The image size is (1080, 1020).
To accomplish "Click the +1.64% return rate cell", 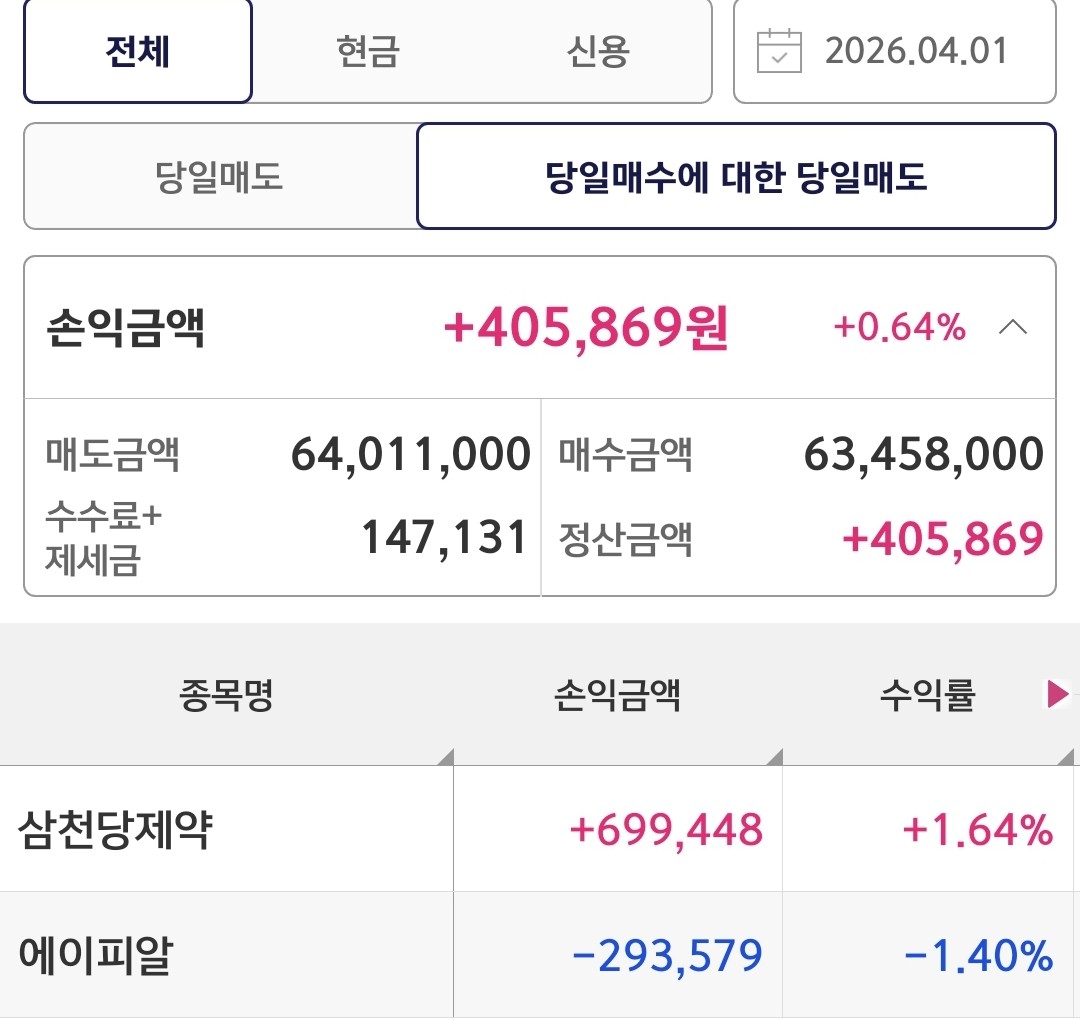I will [978, 830].
